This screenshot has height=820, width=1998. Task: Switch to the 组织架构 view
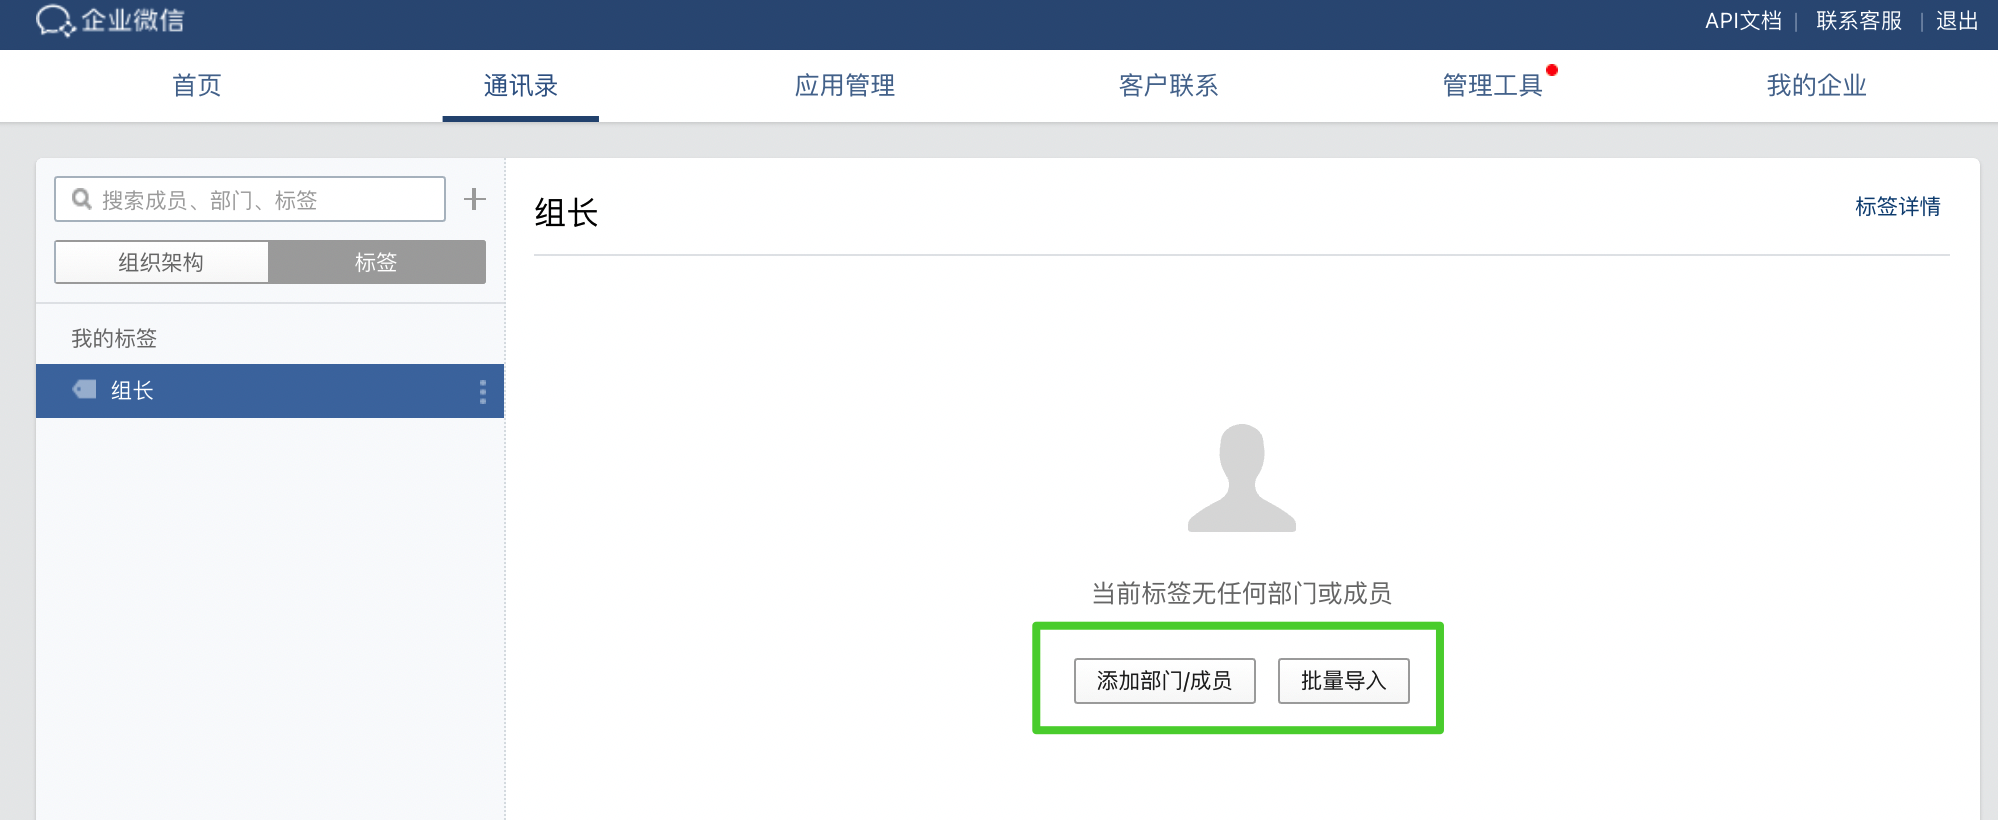[161, 262]
